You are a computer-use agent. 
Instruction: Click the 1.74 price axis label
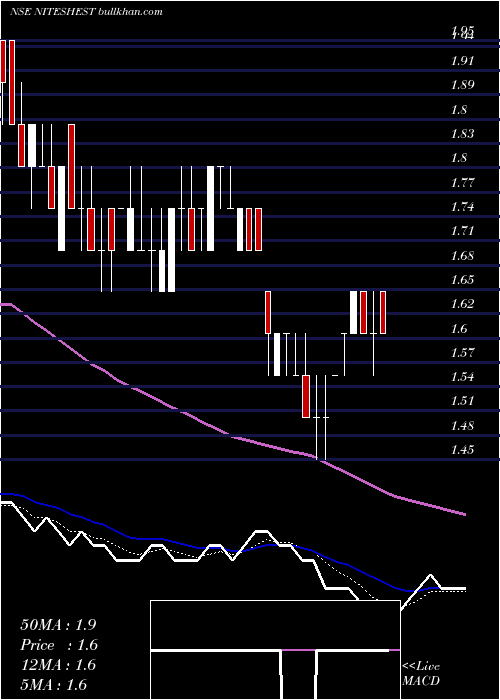(x=462, y=207)
